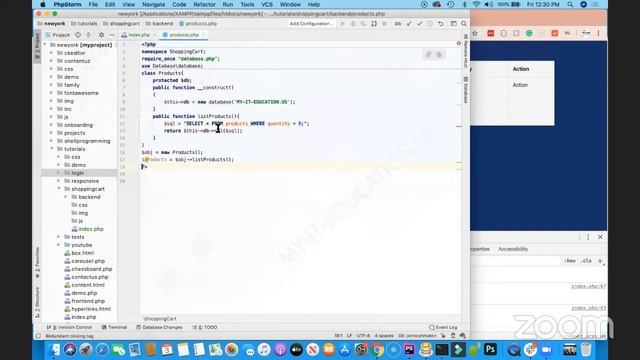The image size is (640, 360).
Task: Click the shoppingcart breadcrumb in navigation bar
Action: point(122,24)
